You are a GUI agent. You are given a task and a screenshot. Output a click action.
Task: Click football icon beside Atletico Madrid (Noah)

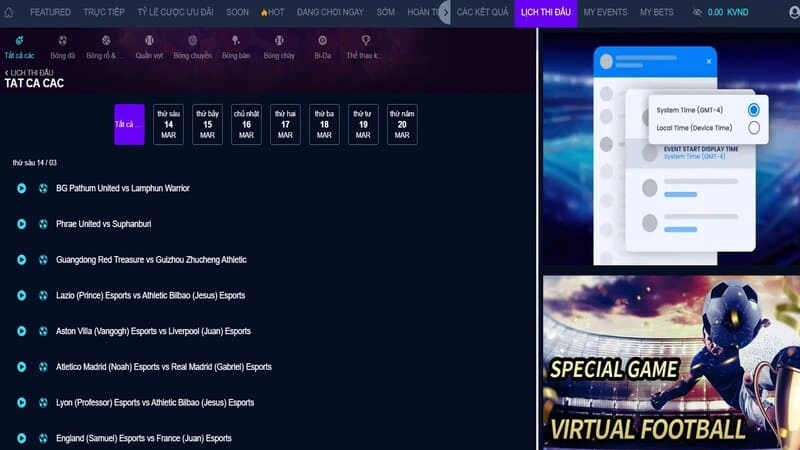(43, 367)
